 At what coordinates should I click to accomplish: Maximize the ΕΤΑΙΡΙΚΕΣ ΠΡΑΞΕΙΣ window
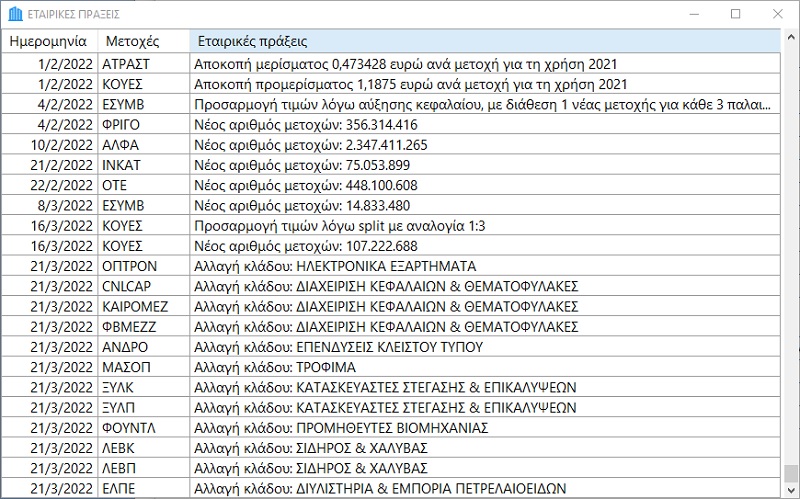735,14
